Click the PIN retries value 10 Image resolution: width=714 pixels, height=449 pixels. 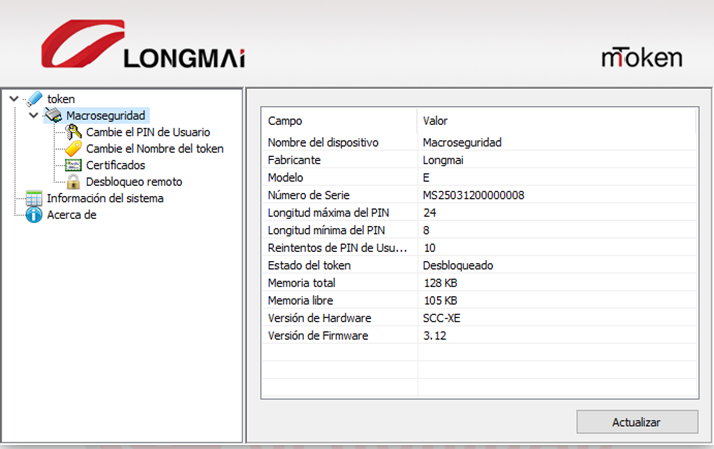429,248
